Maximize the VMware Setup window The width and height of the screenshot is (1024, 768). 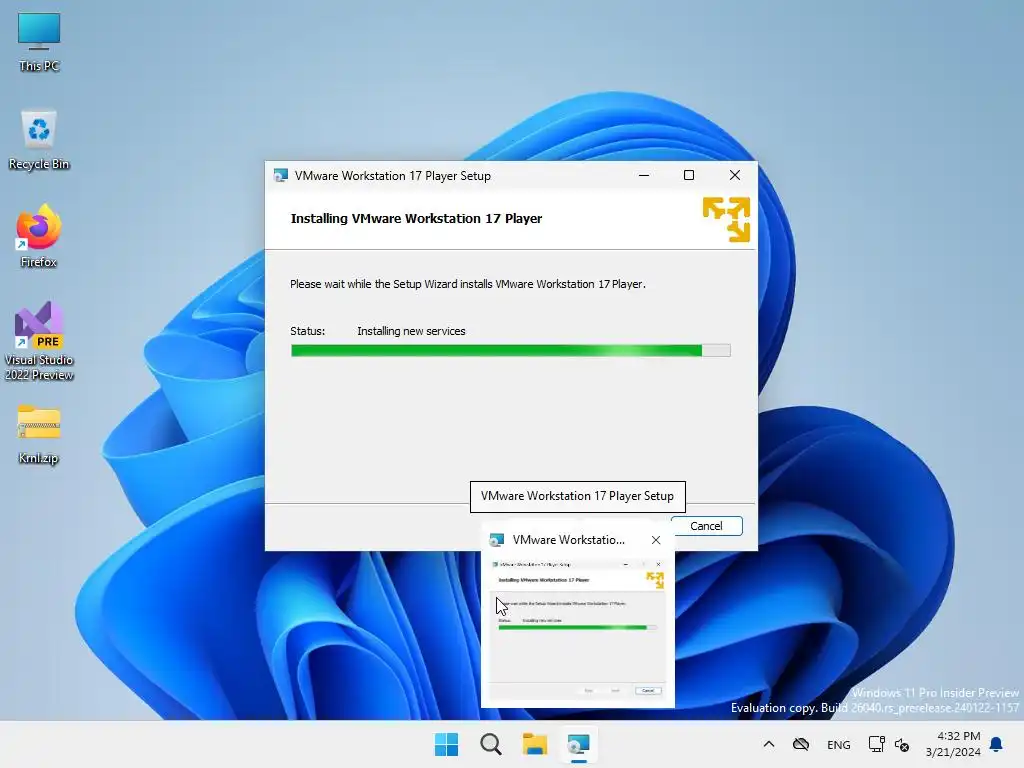click(688, 175)
